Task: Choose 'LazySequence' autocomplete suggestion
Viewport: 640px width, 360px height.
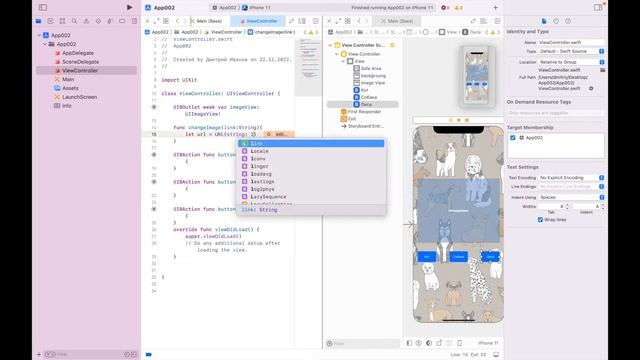Action: pyautogui.click(x=311, y=197)
